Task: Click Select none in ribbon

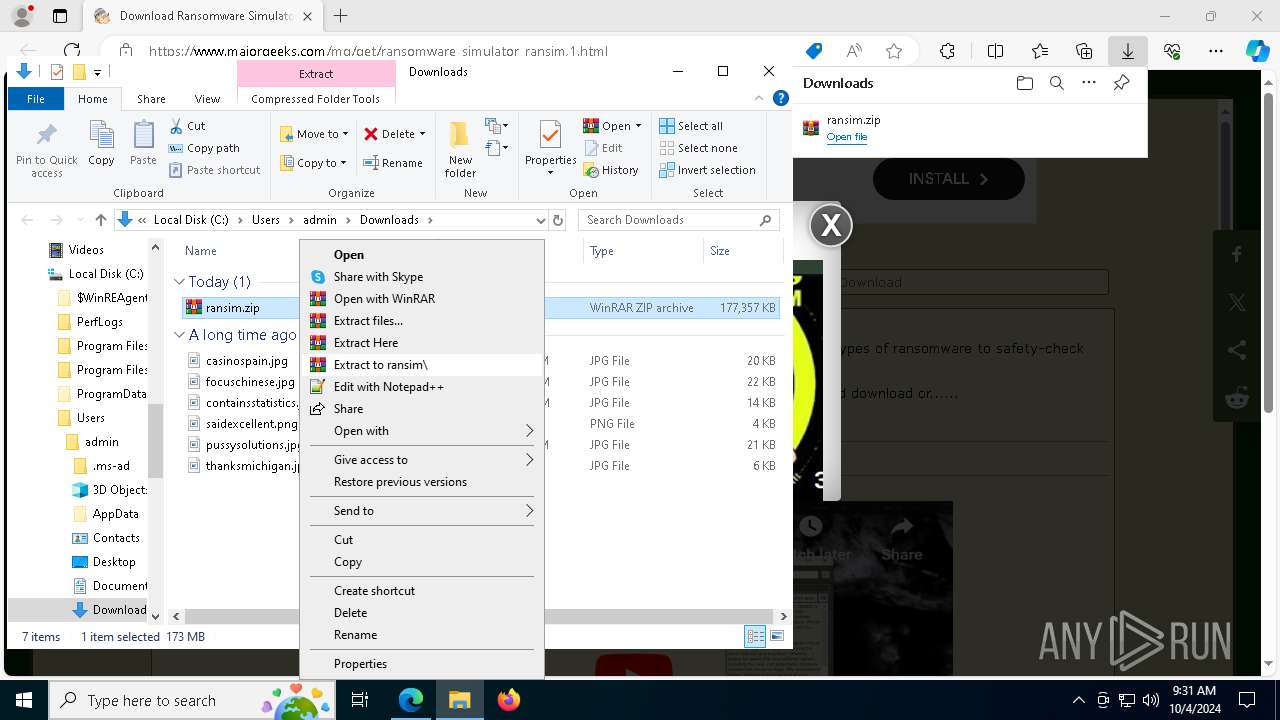Action: (x=698, y=148)
